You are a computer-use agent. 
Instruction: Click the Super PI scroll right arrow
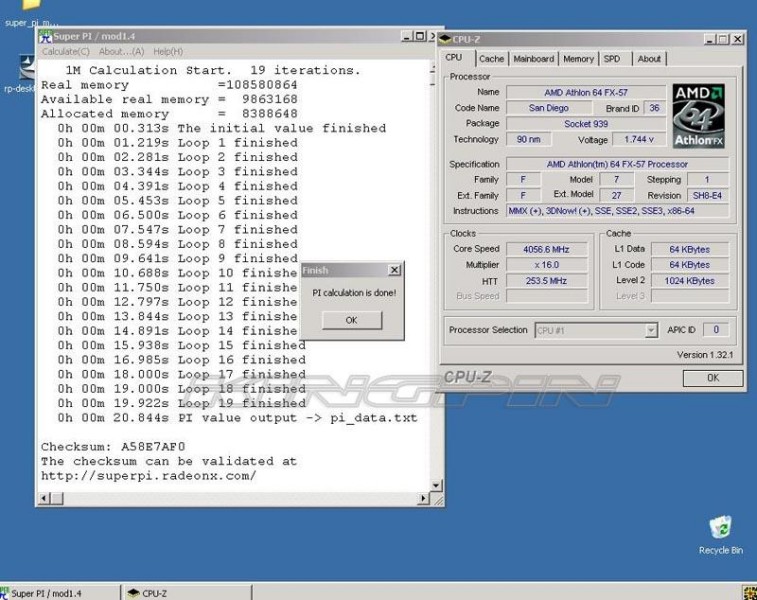pos(423,498)
